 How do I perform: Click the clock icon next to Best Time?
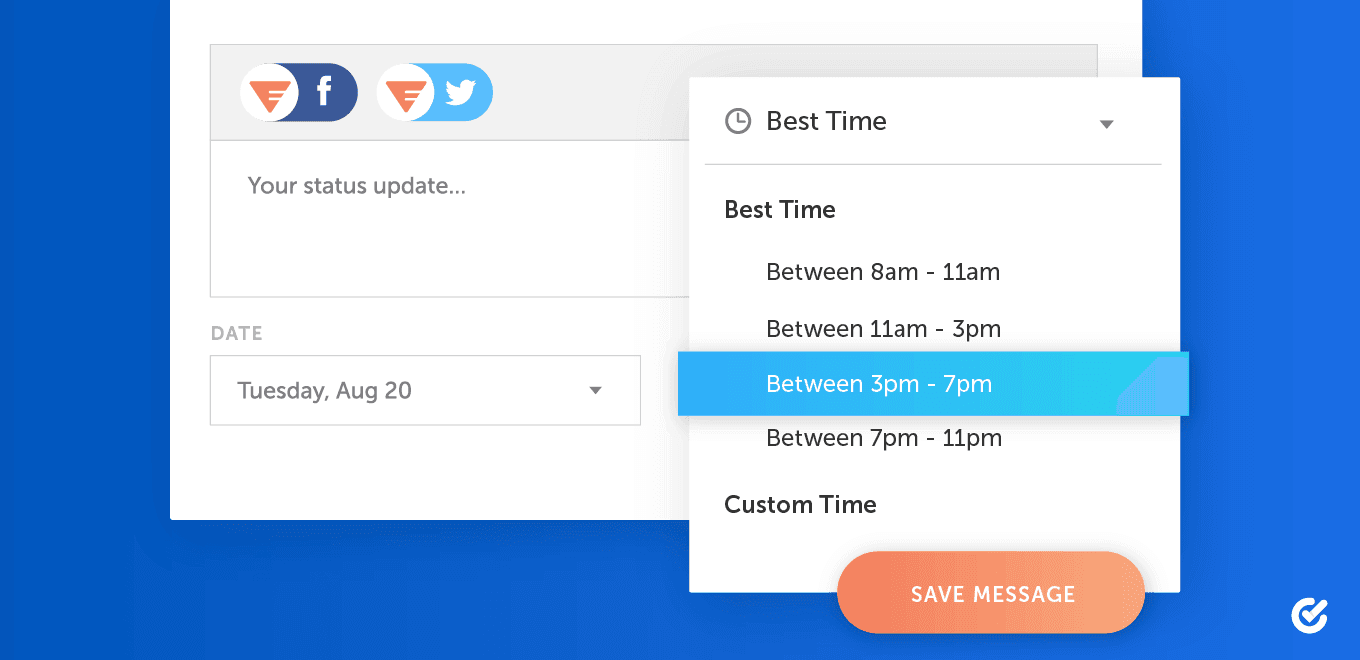click(x=738, y=122)
